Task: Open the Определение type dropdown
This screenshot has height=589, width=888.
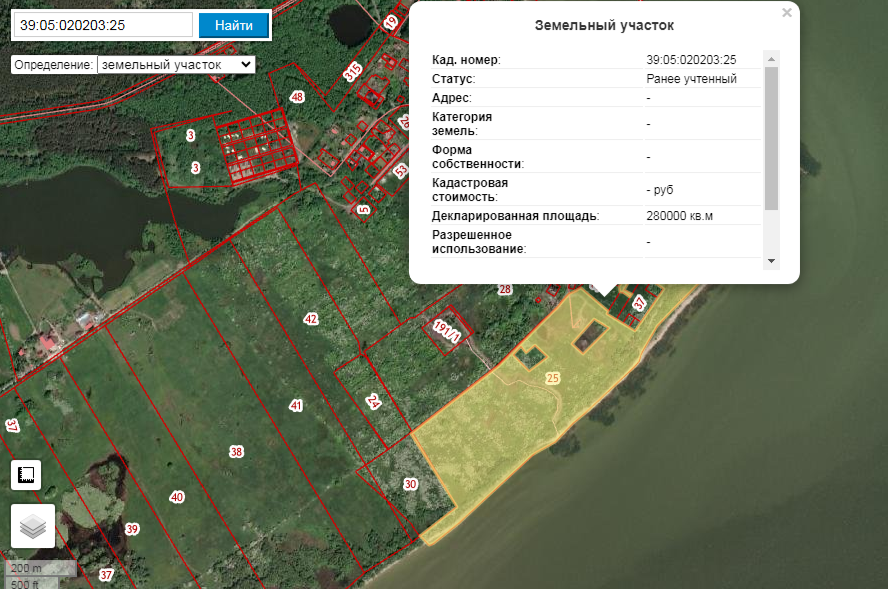Action: 176,64
